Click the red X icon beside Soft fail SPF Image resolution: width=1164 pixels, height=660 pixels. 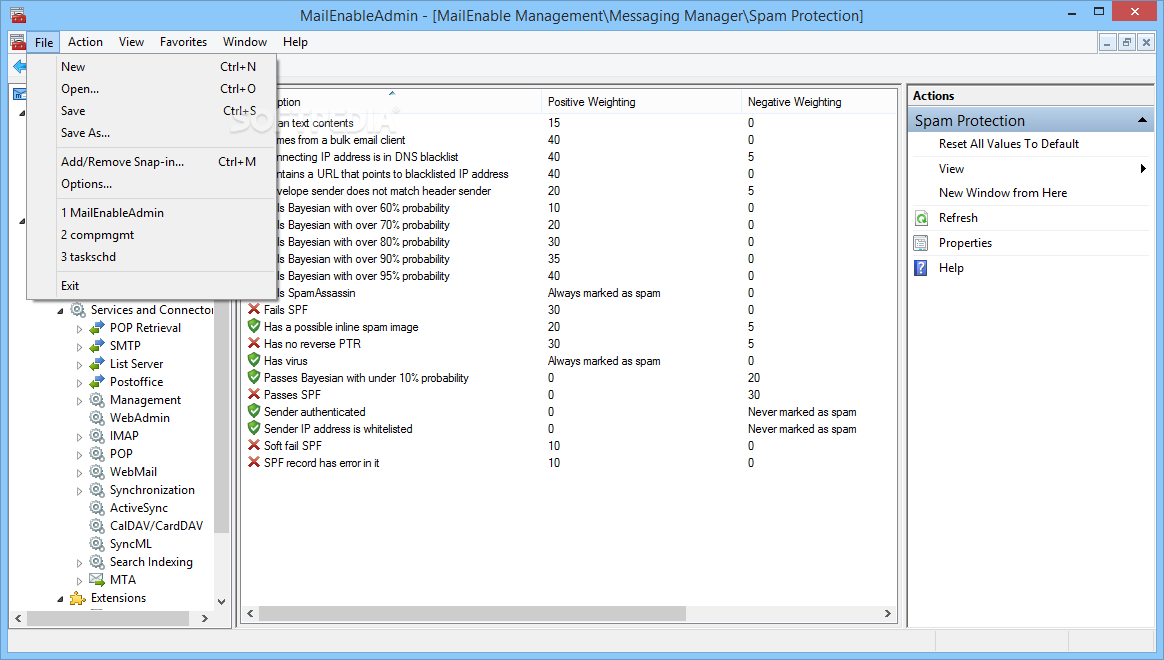pyautogui.click(x=254, y=446)
